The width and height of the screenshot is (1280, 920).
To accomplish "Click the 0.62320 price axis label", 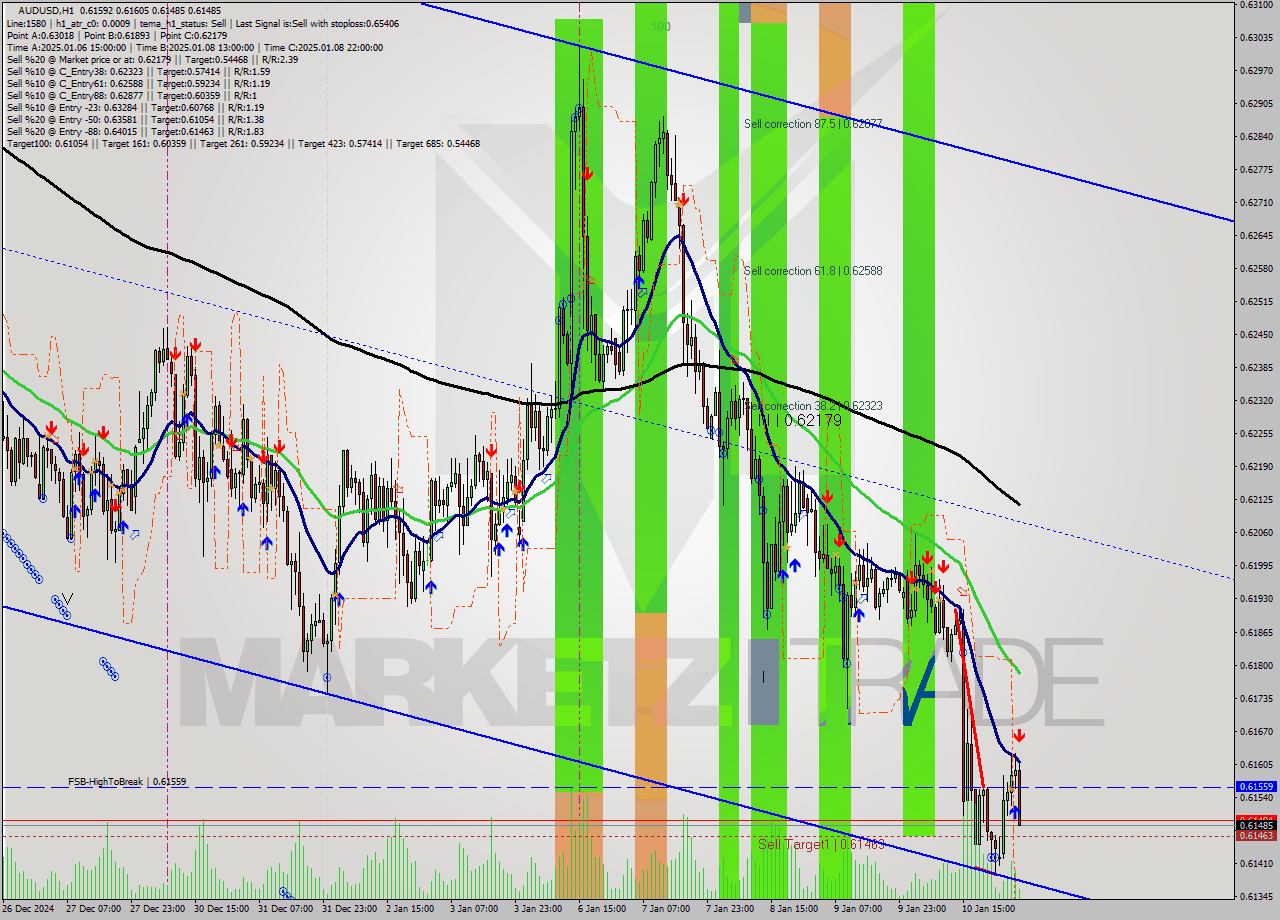I will [1255, 401].
